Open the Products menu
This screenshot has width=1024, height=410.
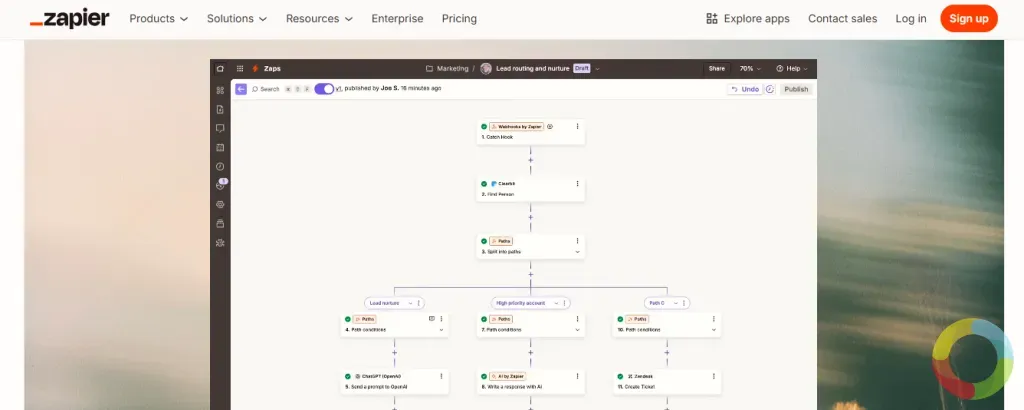click(x=159, y=19)
